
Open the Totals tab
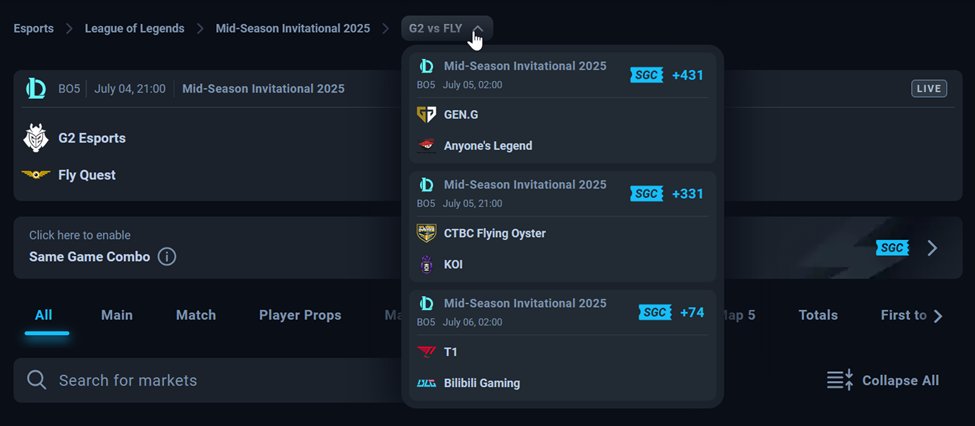point(818,315)
